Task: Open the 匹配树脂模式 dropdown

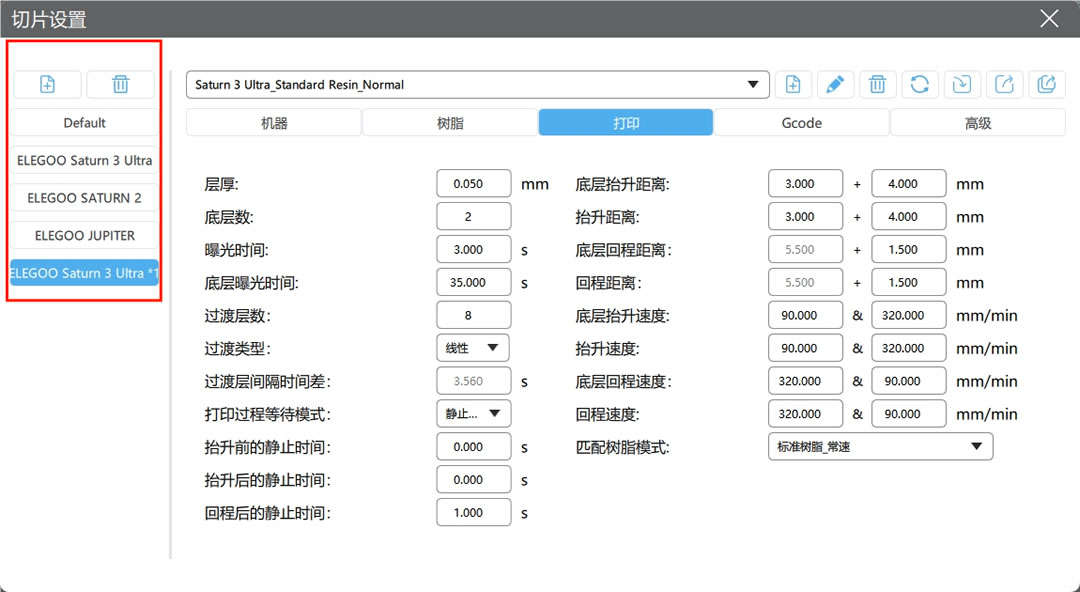Action: 880,447
